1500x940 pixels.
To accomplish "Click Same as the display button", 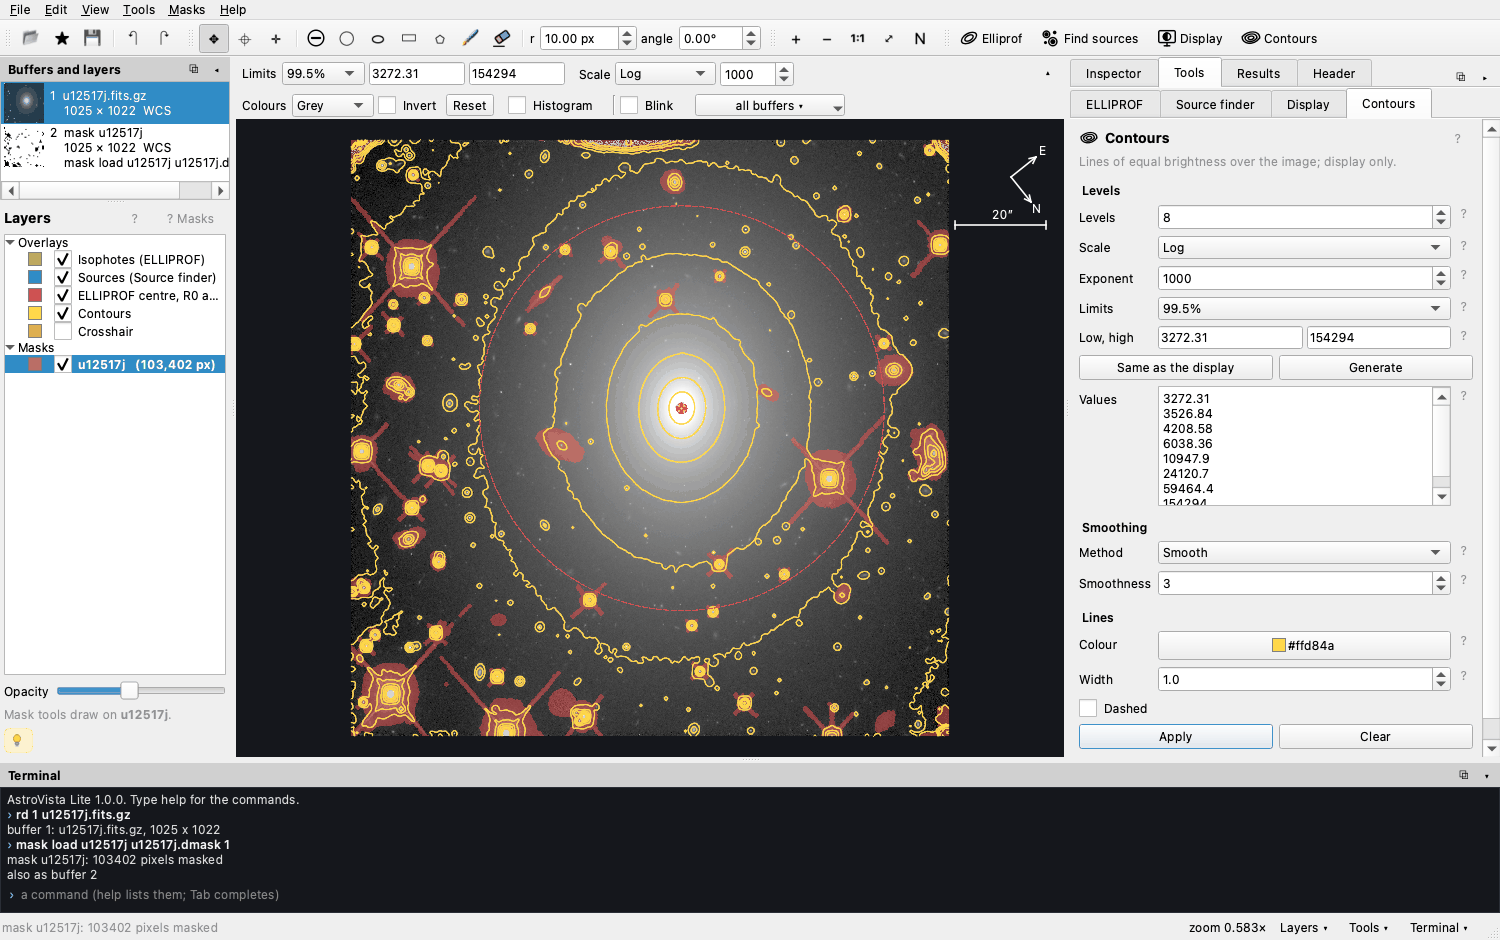I will pos(1176,368).
